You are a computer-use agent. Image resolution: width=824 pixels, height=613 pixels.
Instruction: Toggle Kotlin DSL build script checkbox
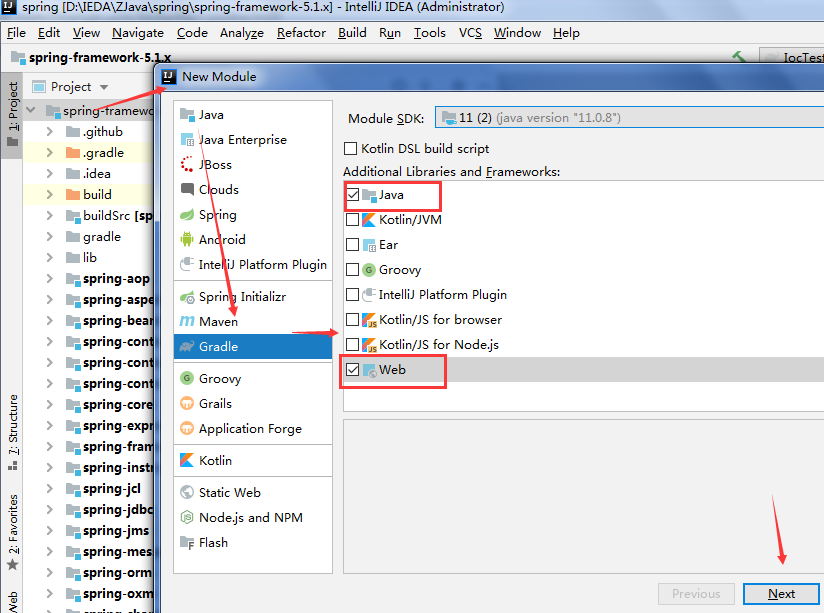(x=351, y=149)
